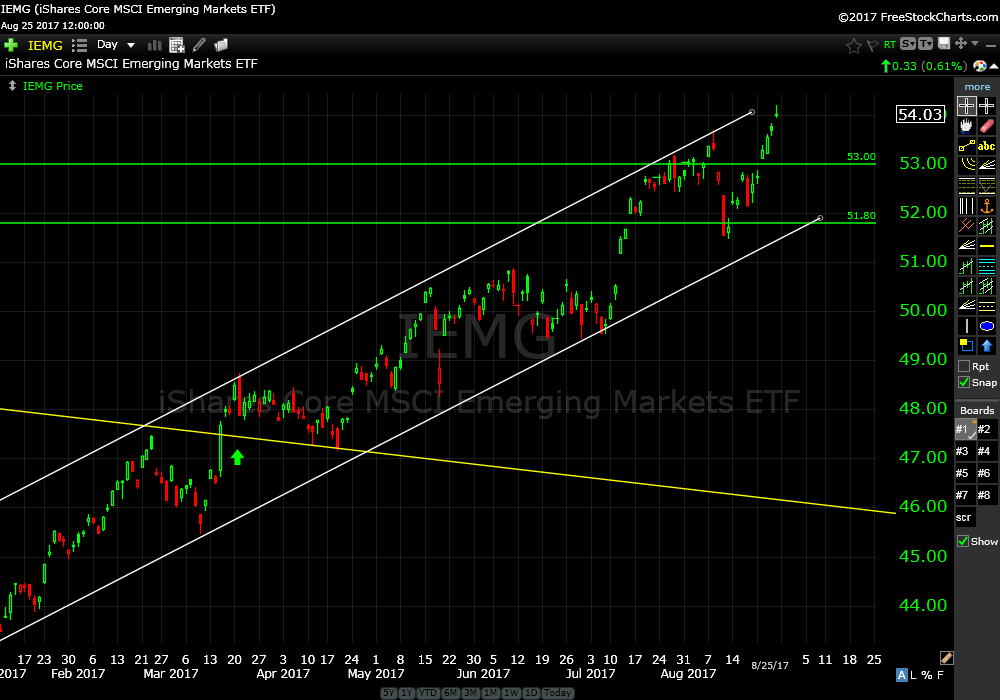Pick the blue up-arrow marker tool

(986, 346)
